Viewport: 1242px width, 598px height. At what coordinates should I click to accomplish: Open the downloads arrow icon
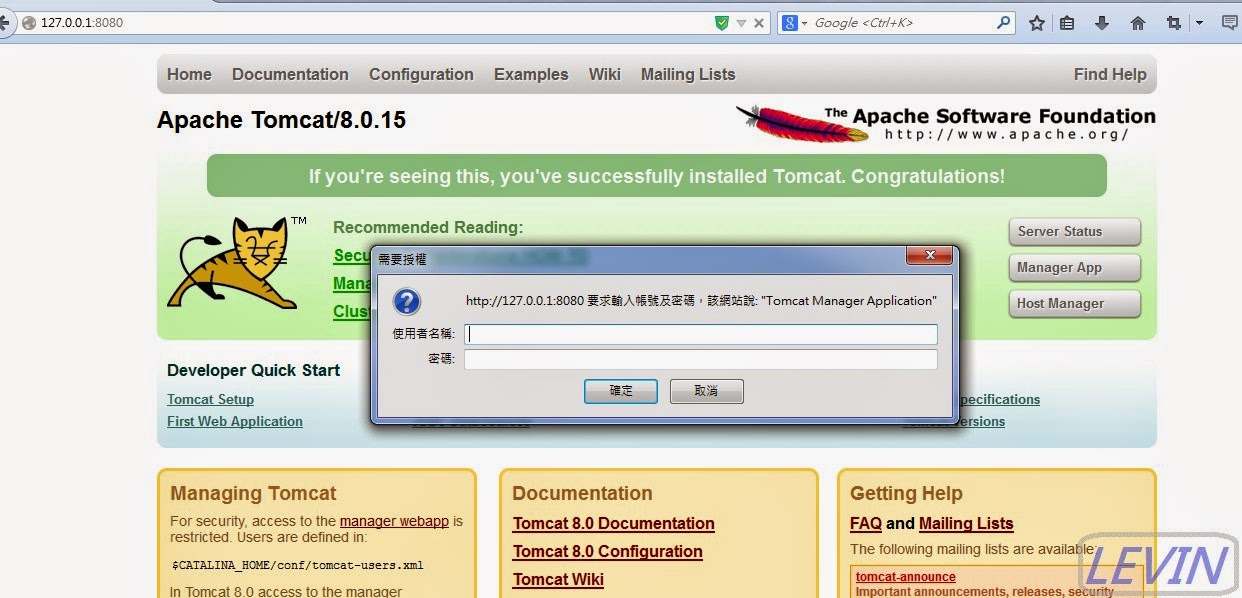tap(1102, 22)
